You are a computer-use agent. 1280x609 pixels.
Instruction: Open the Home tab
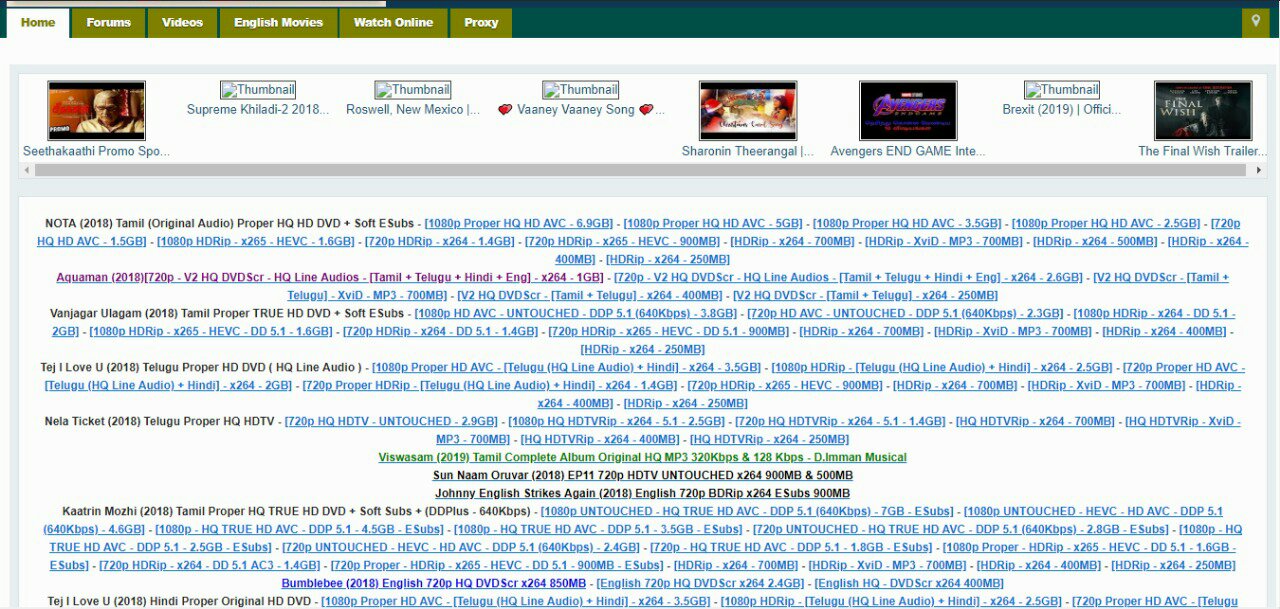tap(38, 23)
